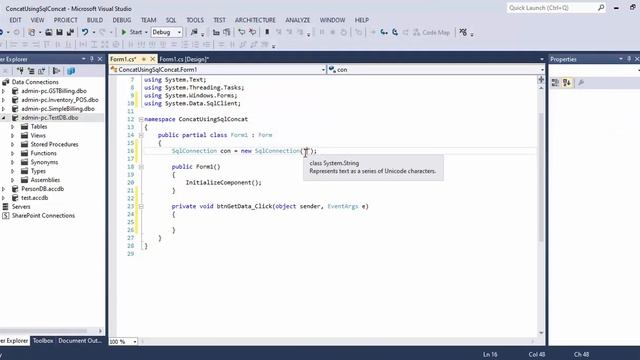Click the Uncomment selected lines icon
Screen dimensions: 640x360
[253, 32]
